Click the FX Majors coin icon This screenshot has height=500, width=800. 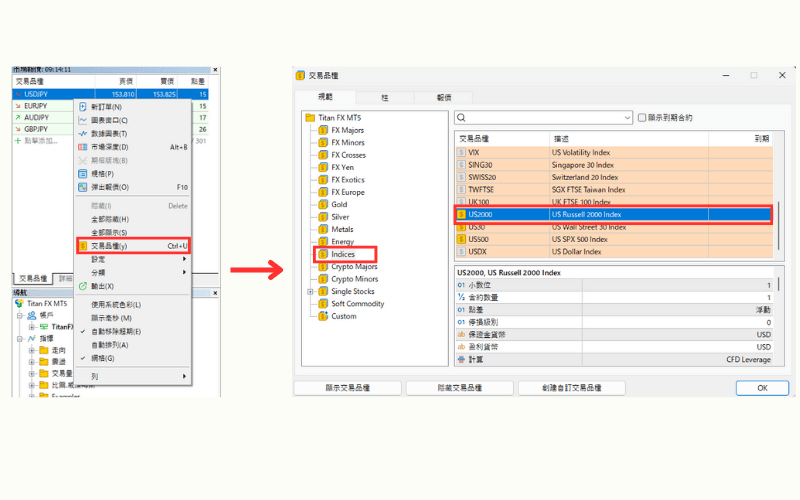coord(323,130)
